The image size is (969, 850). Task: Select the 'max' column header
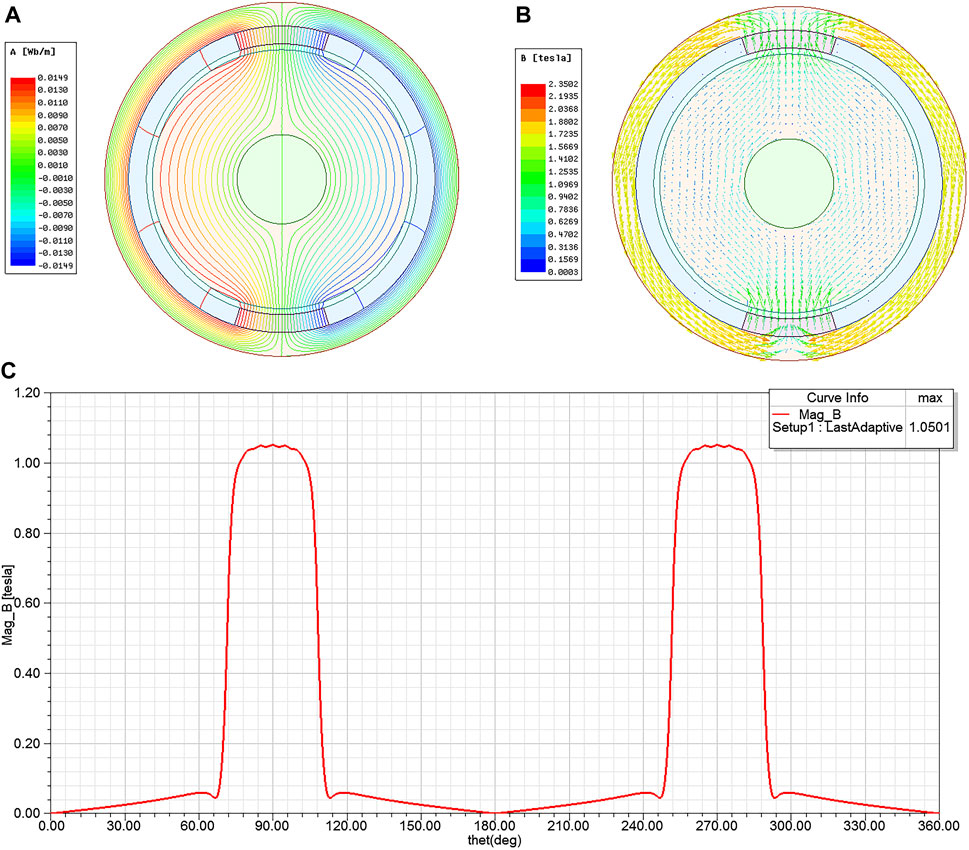click(x=930, y=398)
